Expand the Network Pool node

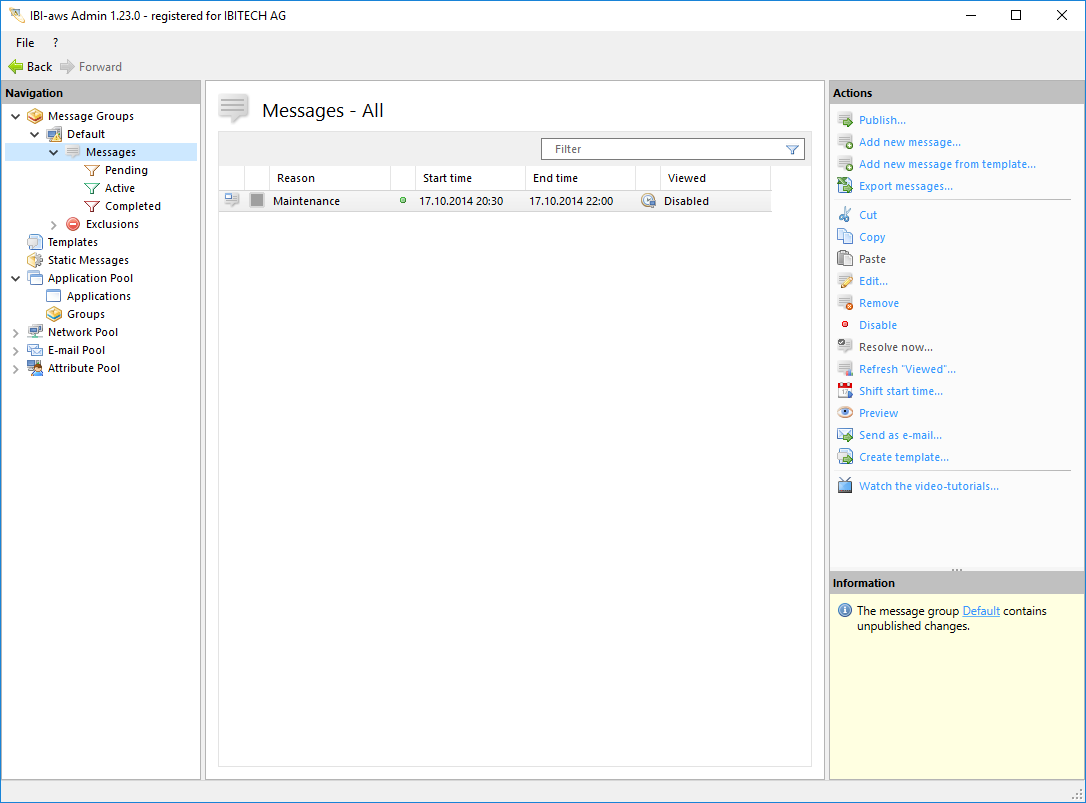(16, 332)
